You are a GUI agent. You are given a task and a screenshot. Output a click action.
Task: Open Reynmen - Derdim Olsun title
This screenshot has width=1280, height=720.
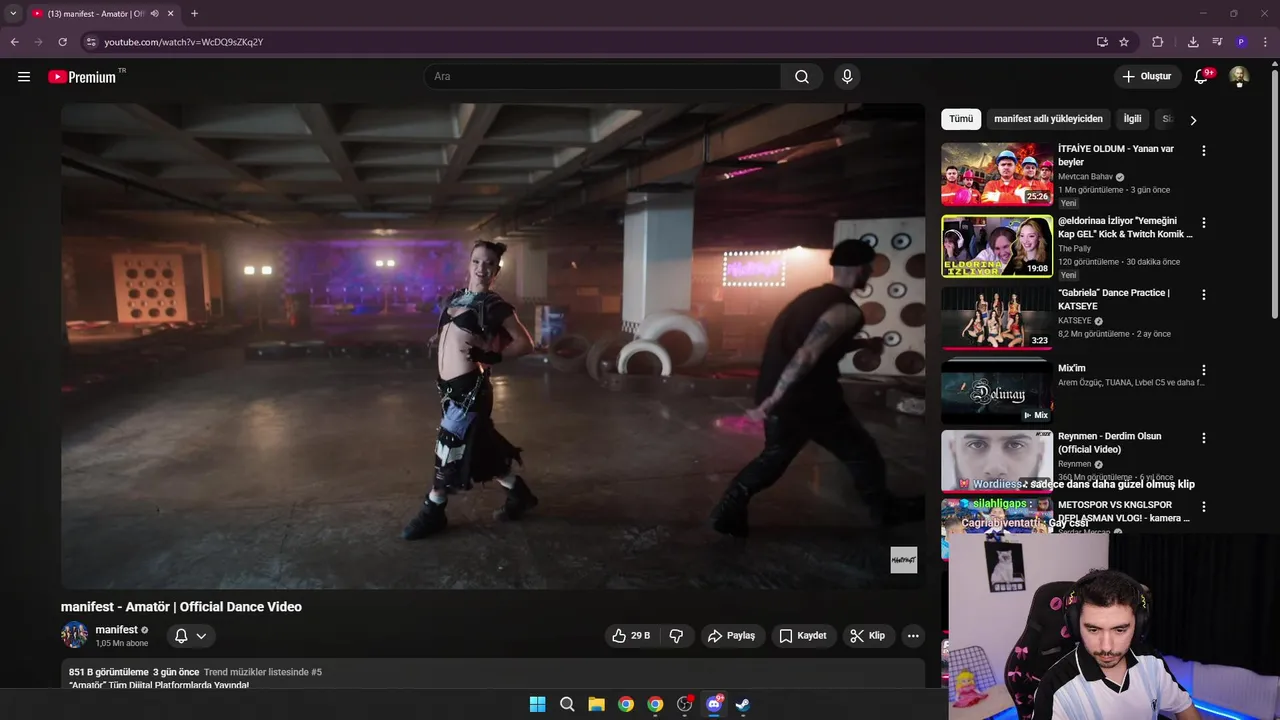coord(1110,443)
